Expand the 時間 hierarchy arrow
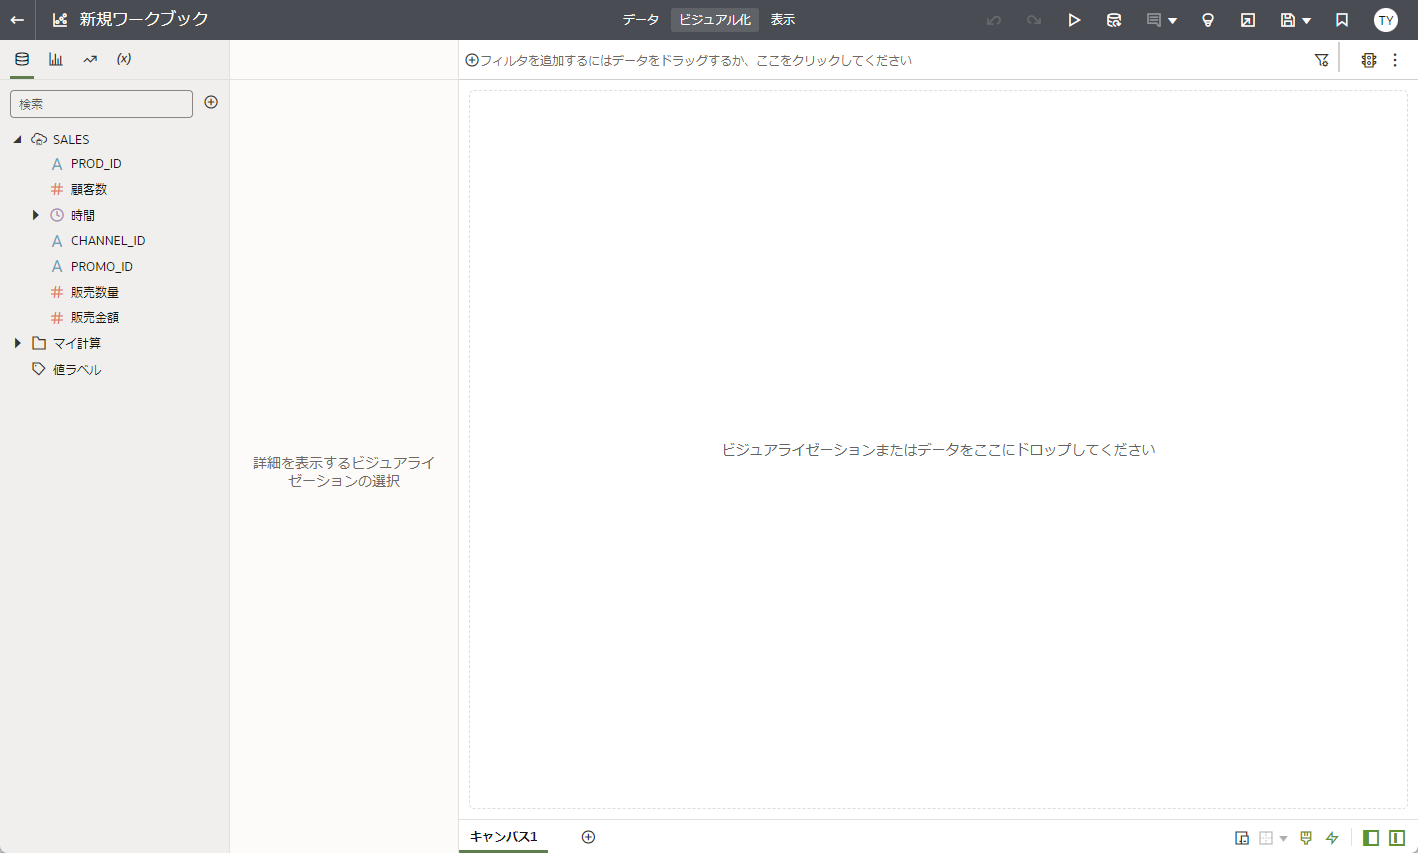 pyautogui.click(x=36, y=215)
